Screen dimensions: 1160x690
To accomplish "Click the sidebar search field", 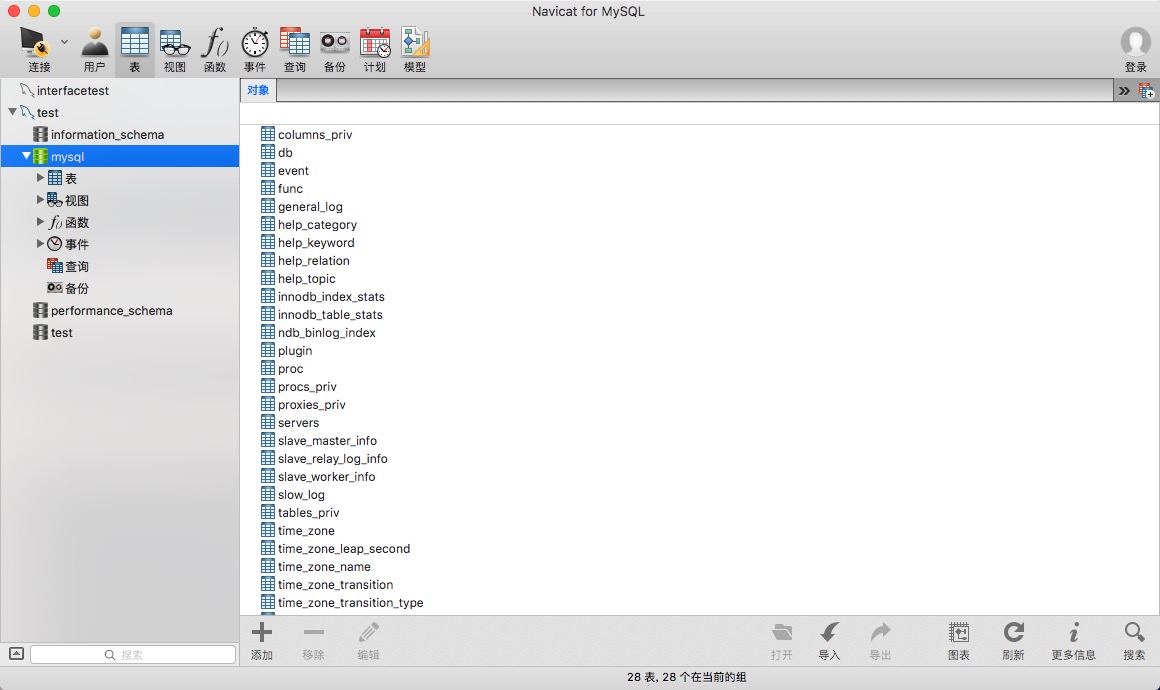I will 133,655.
